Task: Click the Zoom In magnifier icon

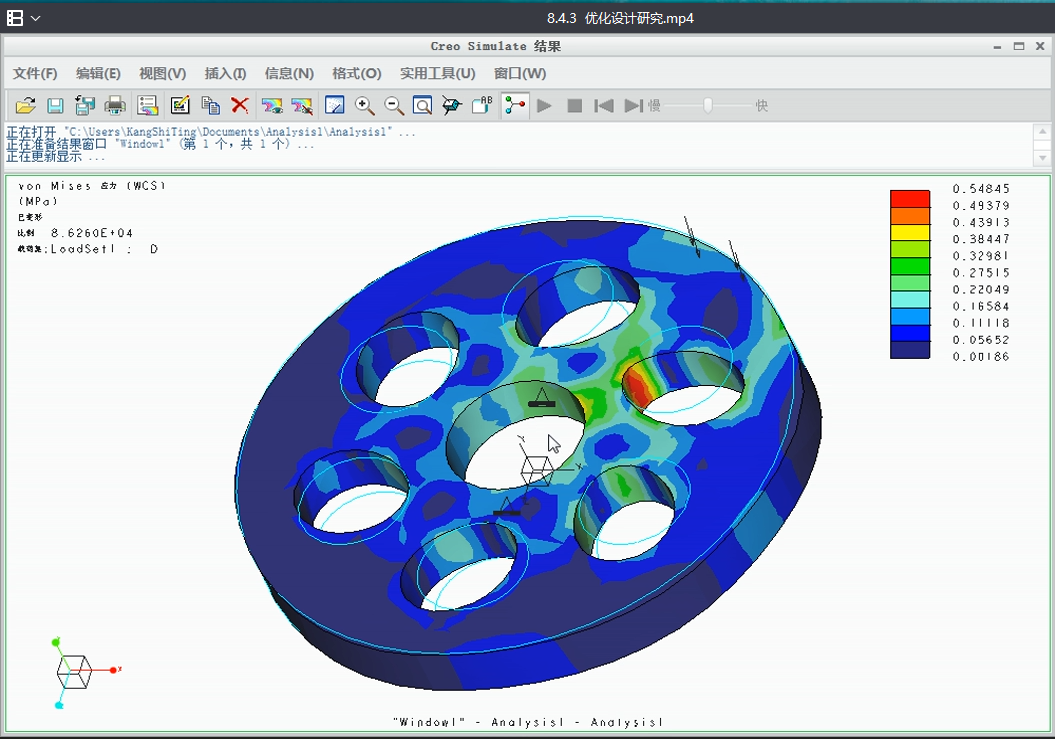Action: (x=364, y=106)
